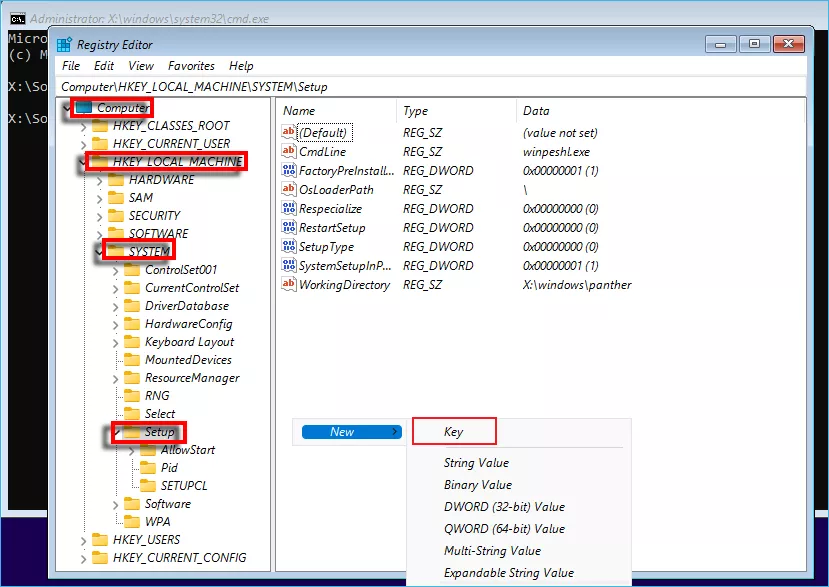829x587 pixels.
Task: Click the SECURITY folder icon
Action: 116,216
